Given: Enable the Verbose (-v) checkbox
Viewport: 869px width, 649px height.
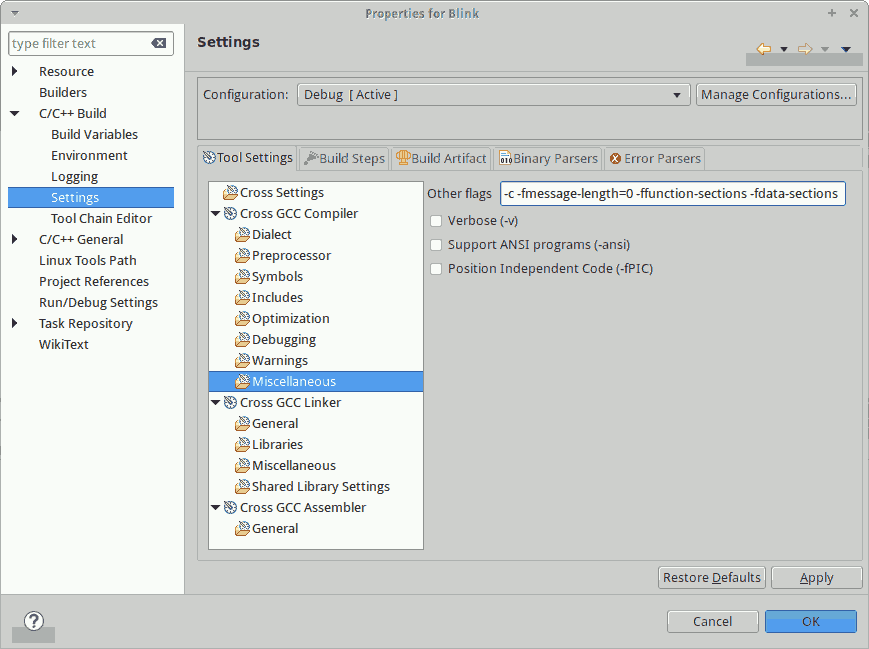Looking at the screenshot, I should (435, 221).
